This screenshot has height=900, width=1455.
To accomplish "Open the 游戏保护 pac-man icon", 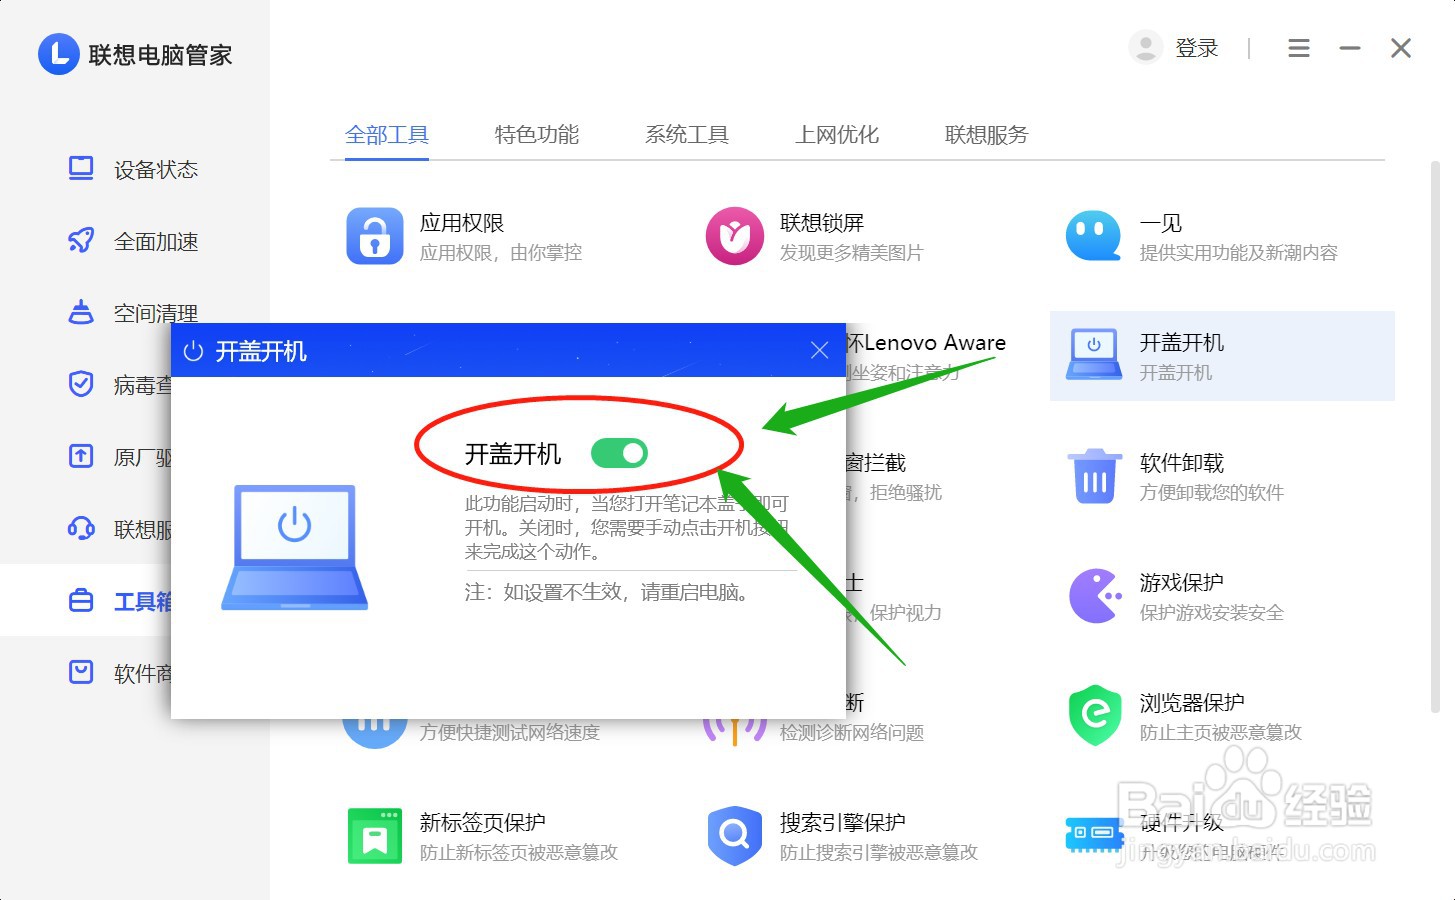I will pyautogui.click(x=1095, y=596).
